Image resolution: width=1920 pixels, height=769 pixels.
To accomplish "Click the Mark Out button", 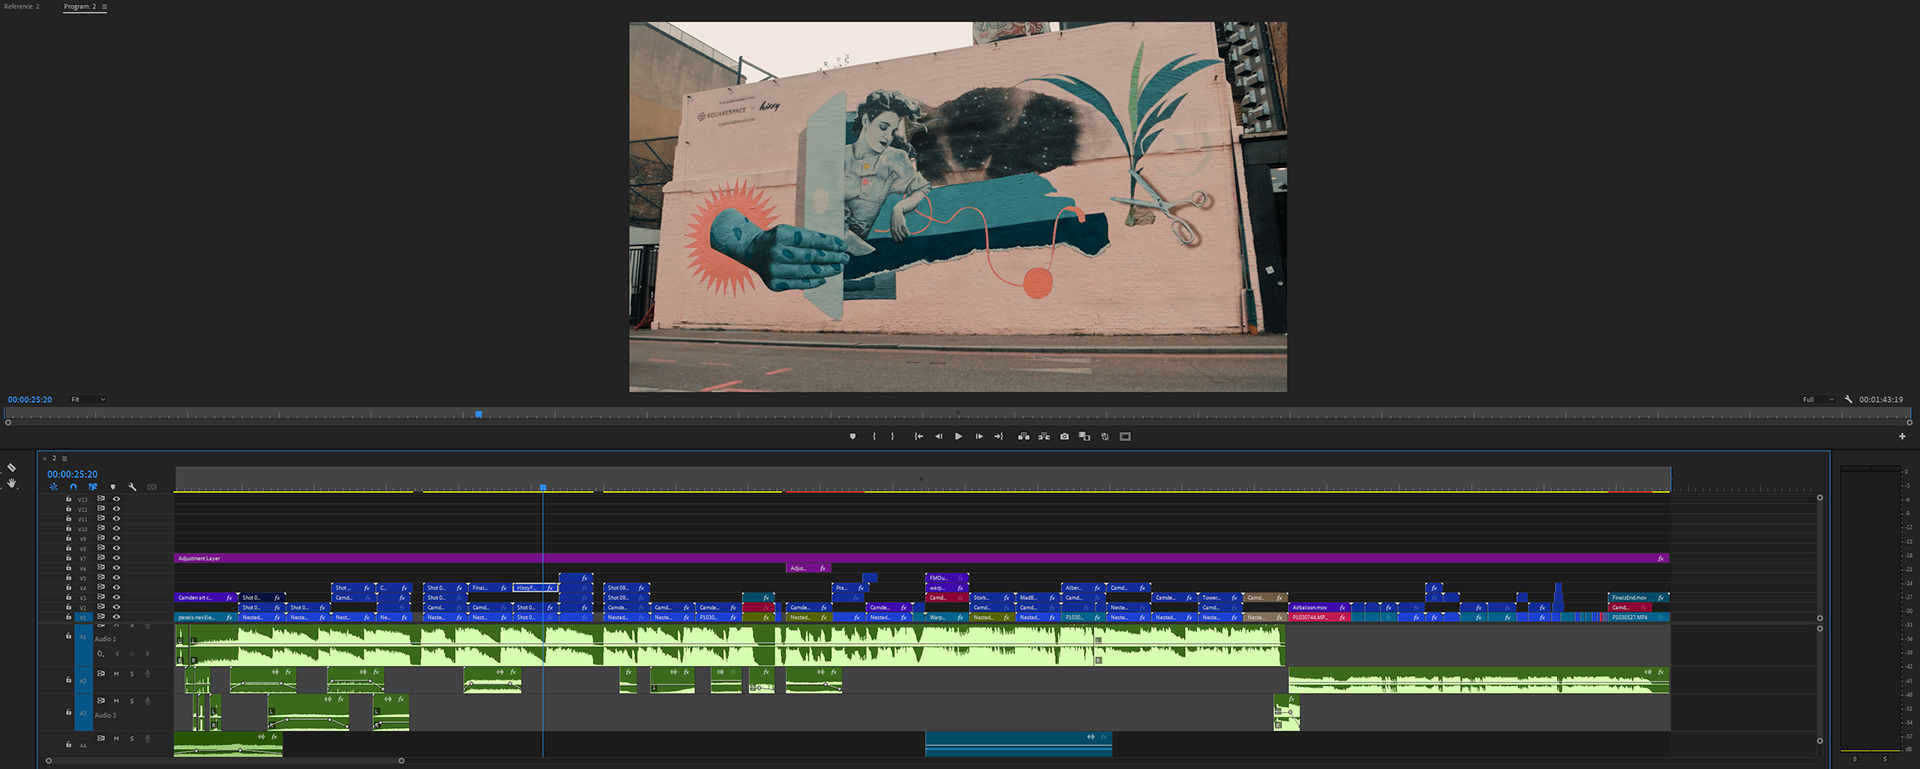I will pos(893,436).
